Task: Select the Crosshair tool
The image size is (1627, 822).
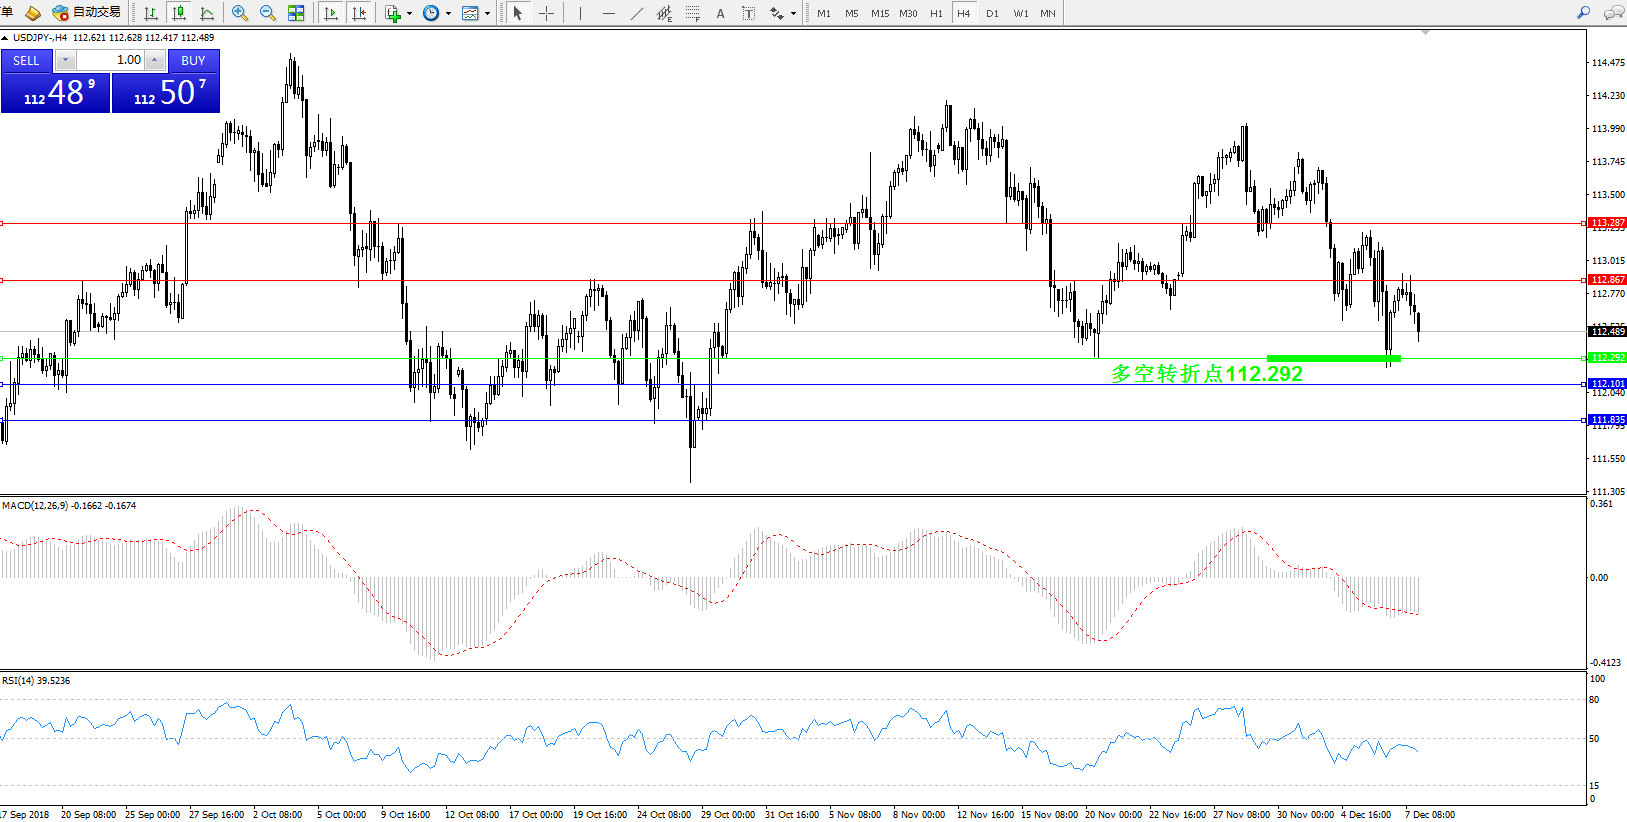Action: (x=546, y=13)
